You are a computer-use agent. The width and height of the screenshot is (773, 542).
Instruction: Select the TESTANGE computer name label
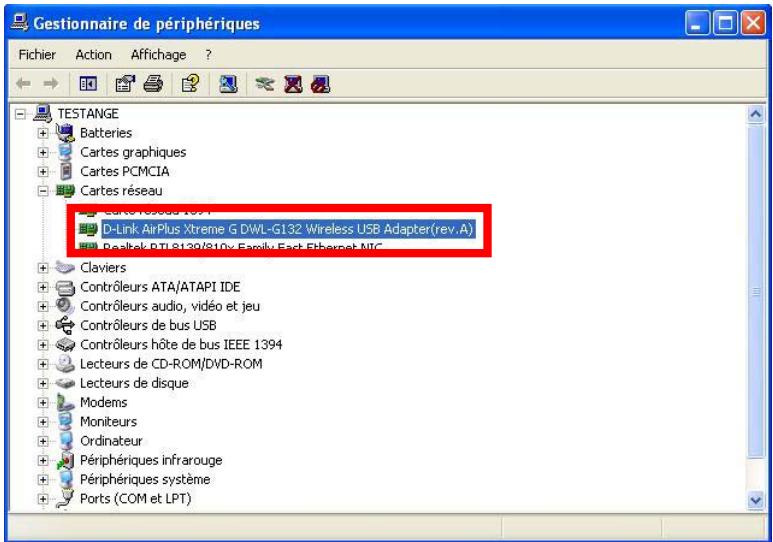click(x=88, y=114)
